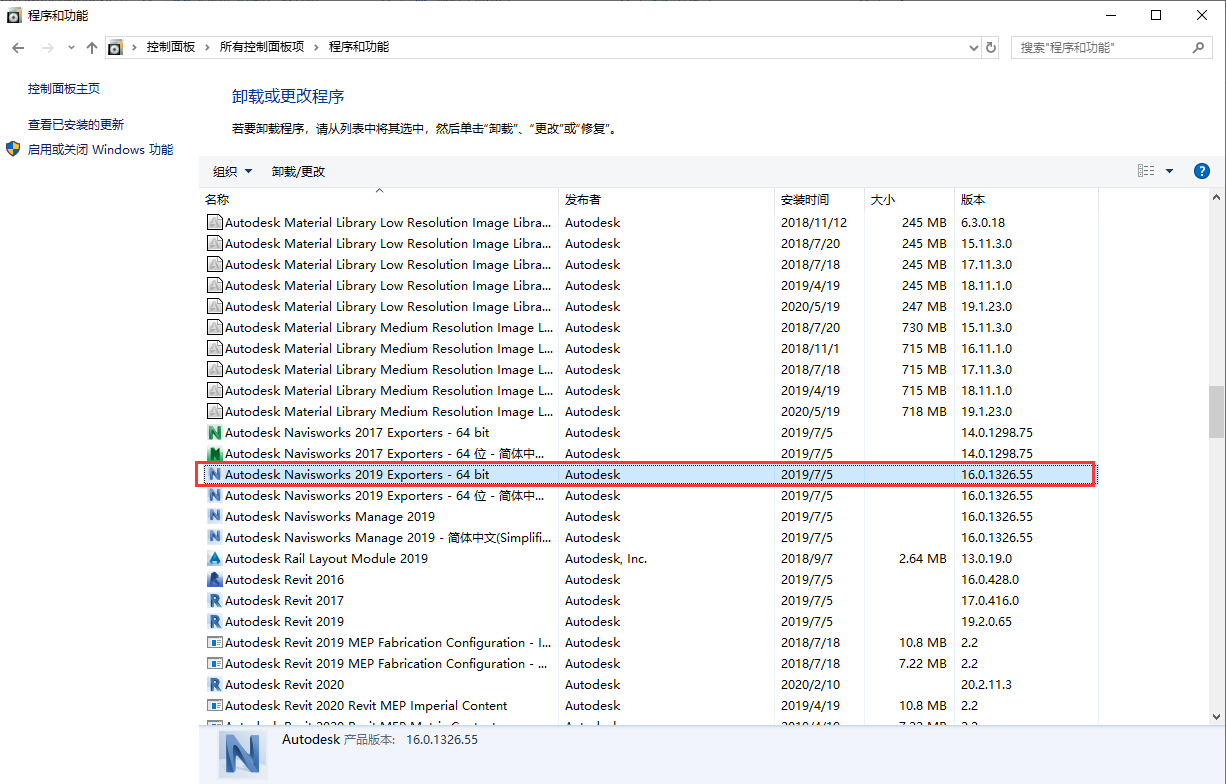Open the help question mark button
The width and height of the screenshot is (1226, 784).
(1202, 171)
